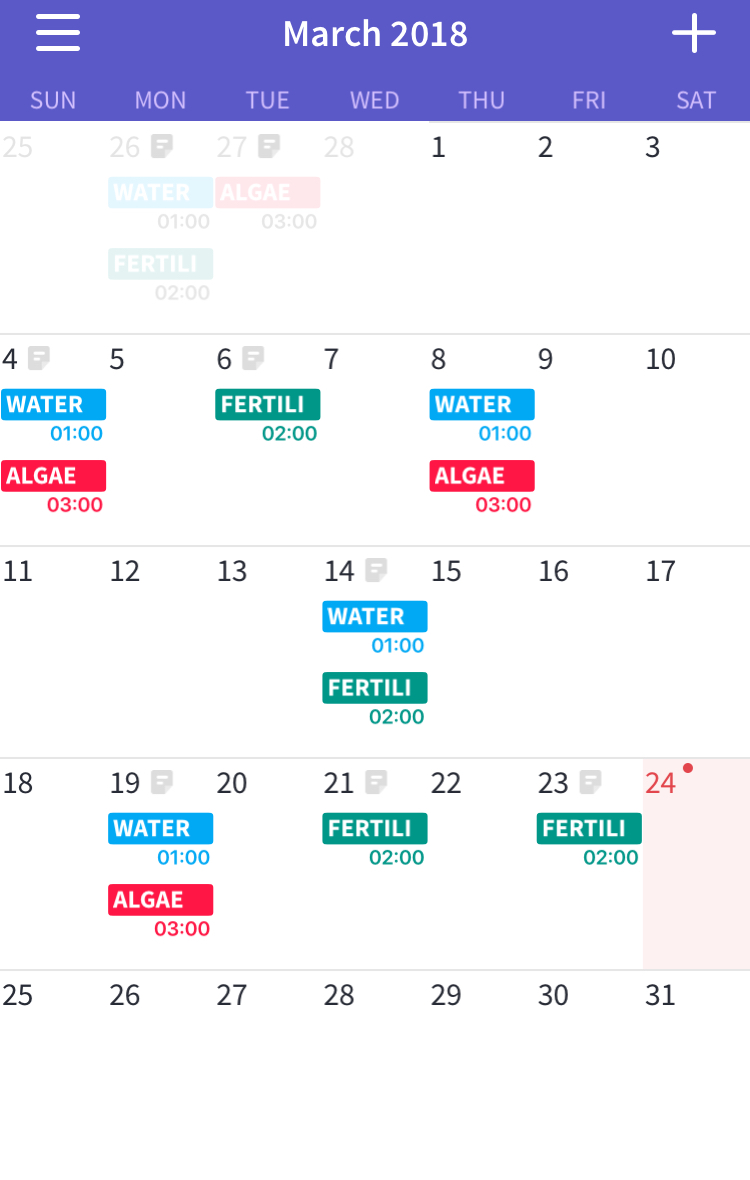Open the hamburger menu
The width and height of the screenshot is (750, 1180).
[58, 33]
